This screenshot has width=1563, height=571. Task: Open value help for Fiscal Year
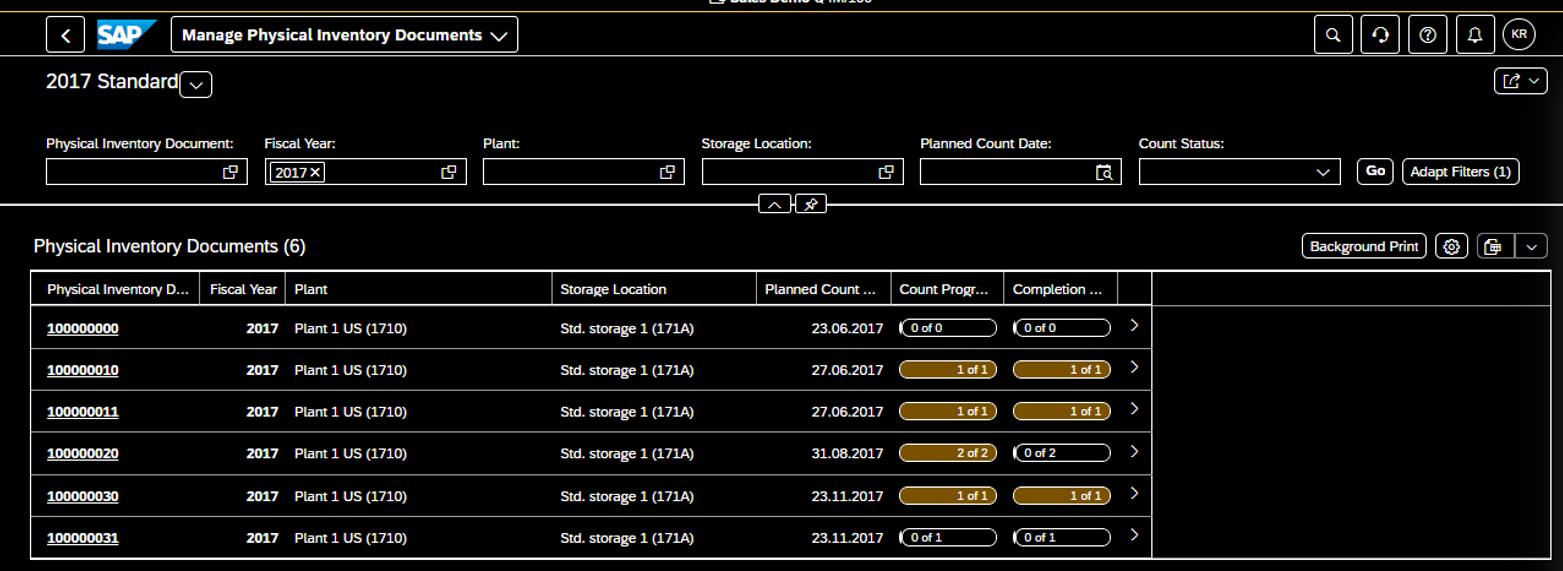(x=449, y=172)
